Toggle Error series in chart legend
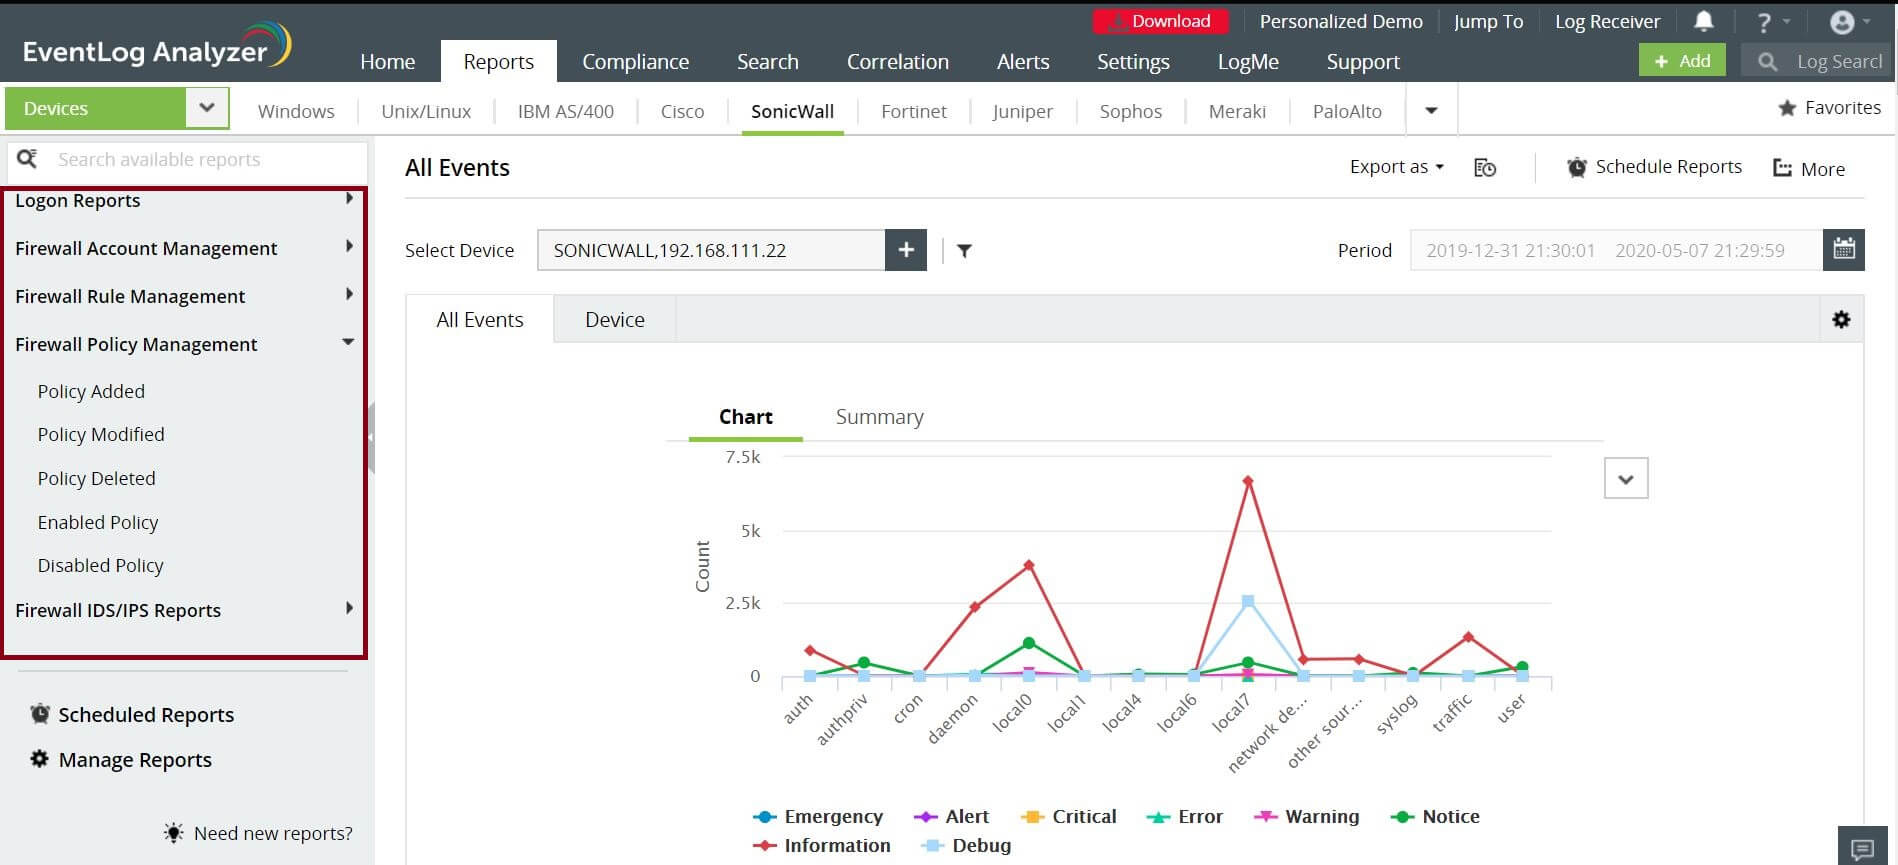The height and width of the screenshot is (865, 1898). pyautogui.click(x=1185, y=817)
